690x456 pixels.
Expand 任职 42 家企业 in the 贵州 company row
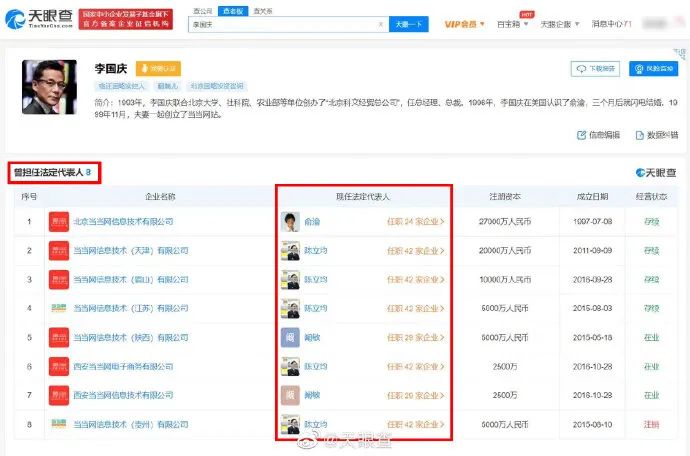point(415,424)
